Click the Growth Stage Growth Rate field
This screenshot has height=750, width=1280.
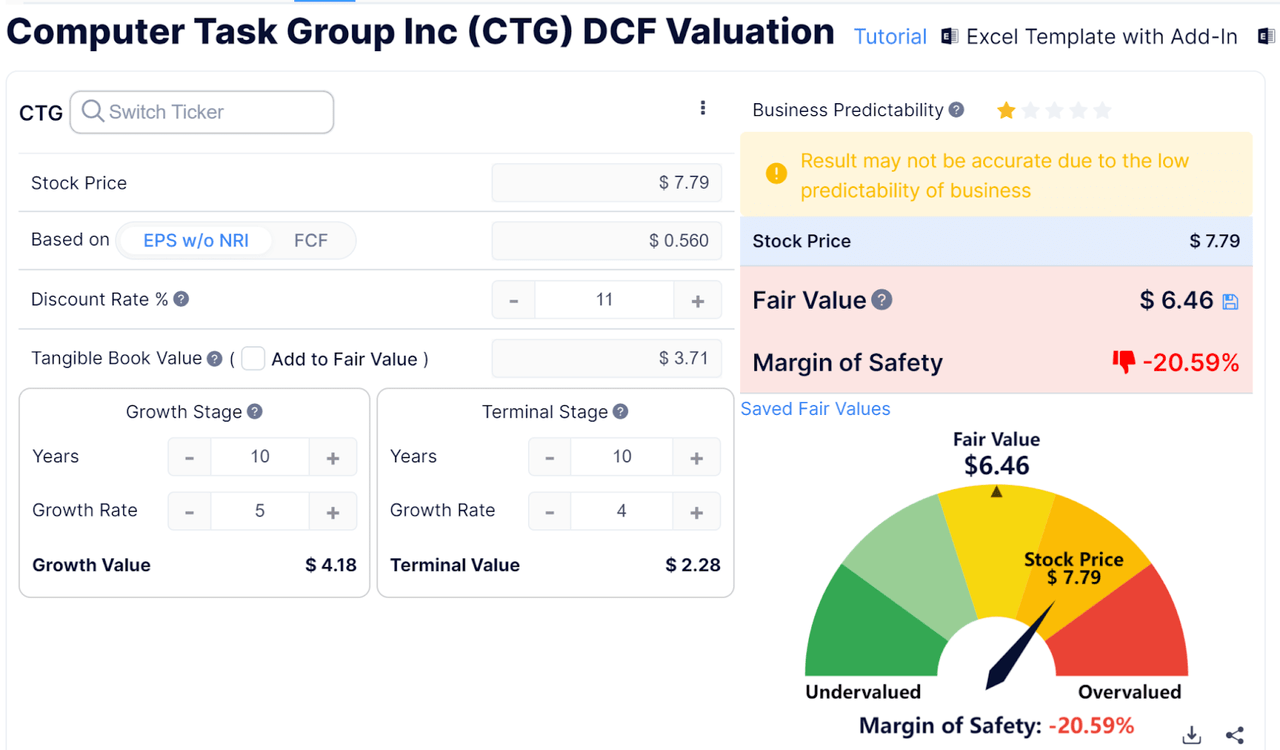(260, 511)
